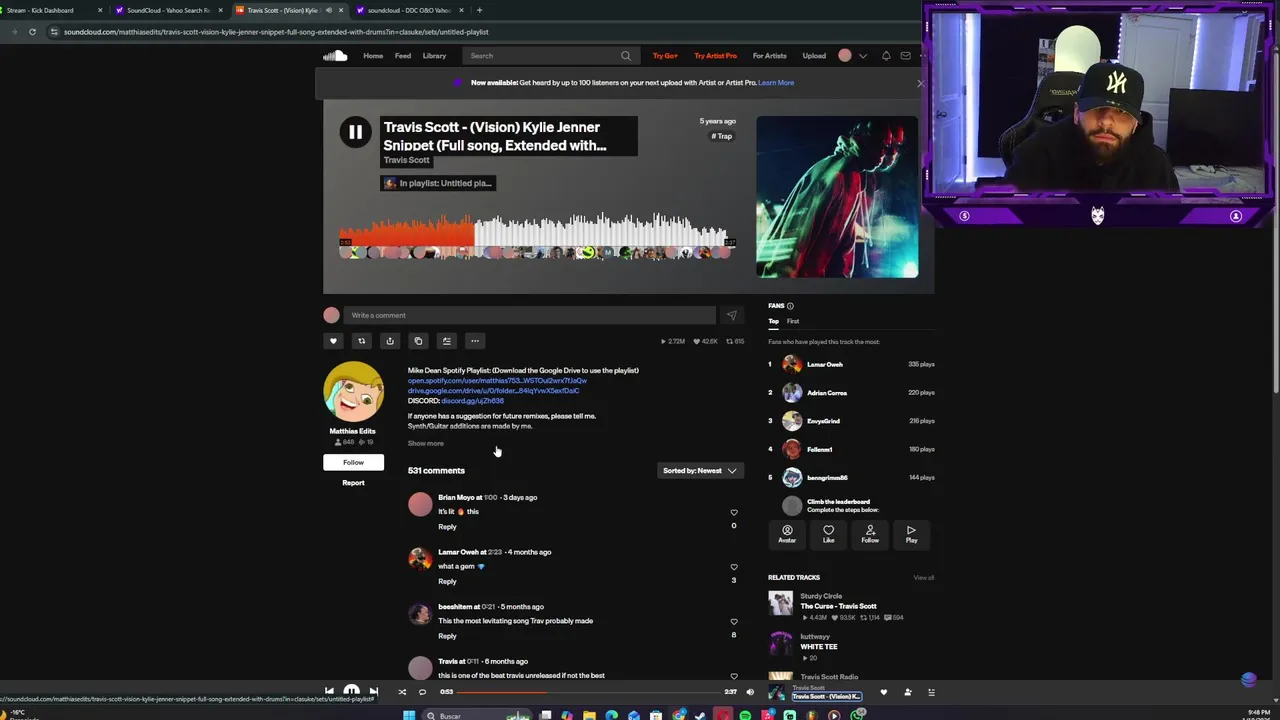Repost the track using the repost icon

pos(362,341)
